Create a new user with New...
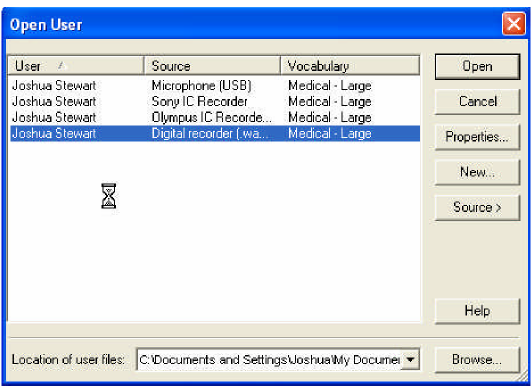532x388 pixels. point(477,172)
